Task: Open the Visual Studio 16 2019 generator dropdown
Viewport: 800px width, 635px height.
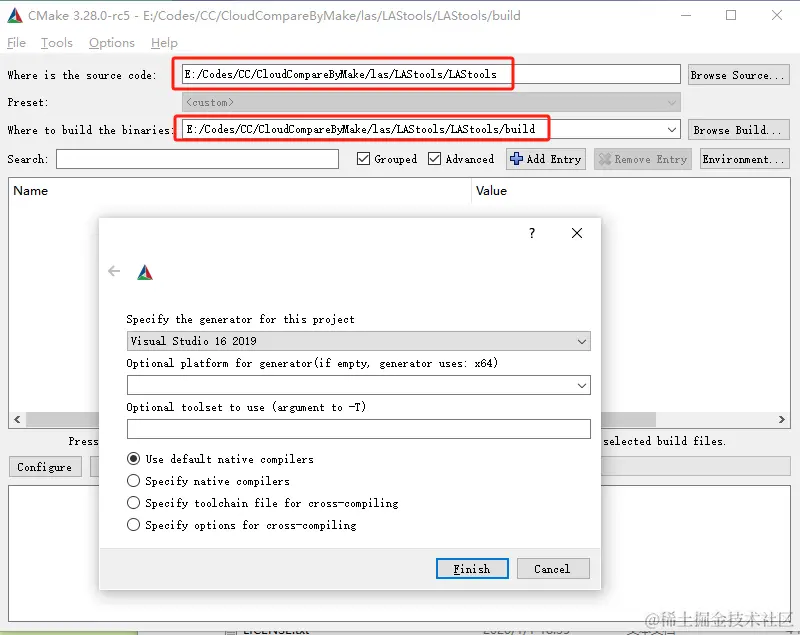Action: coord(358,341)
